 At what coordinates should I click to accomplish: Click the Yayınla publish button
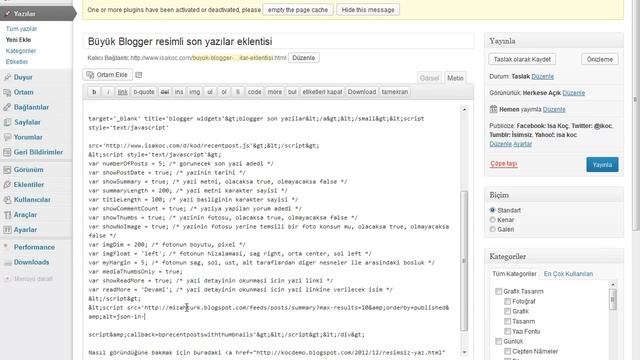tap(602, 164)
